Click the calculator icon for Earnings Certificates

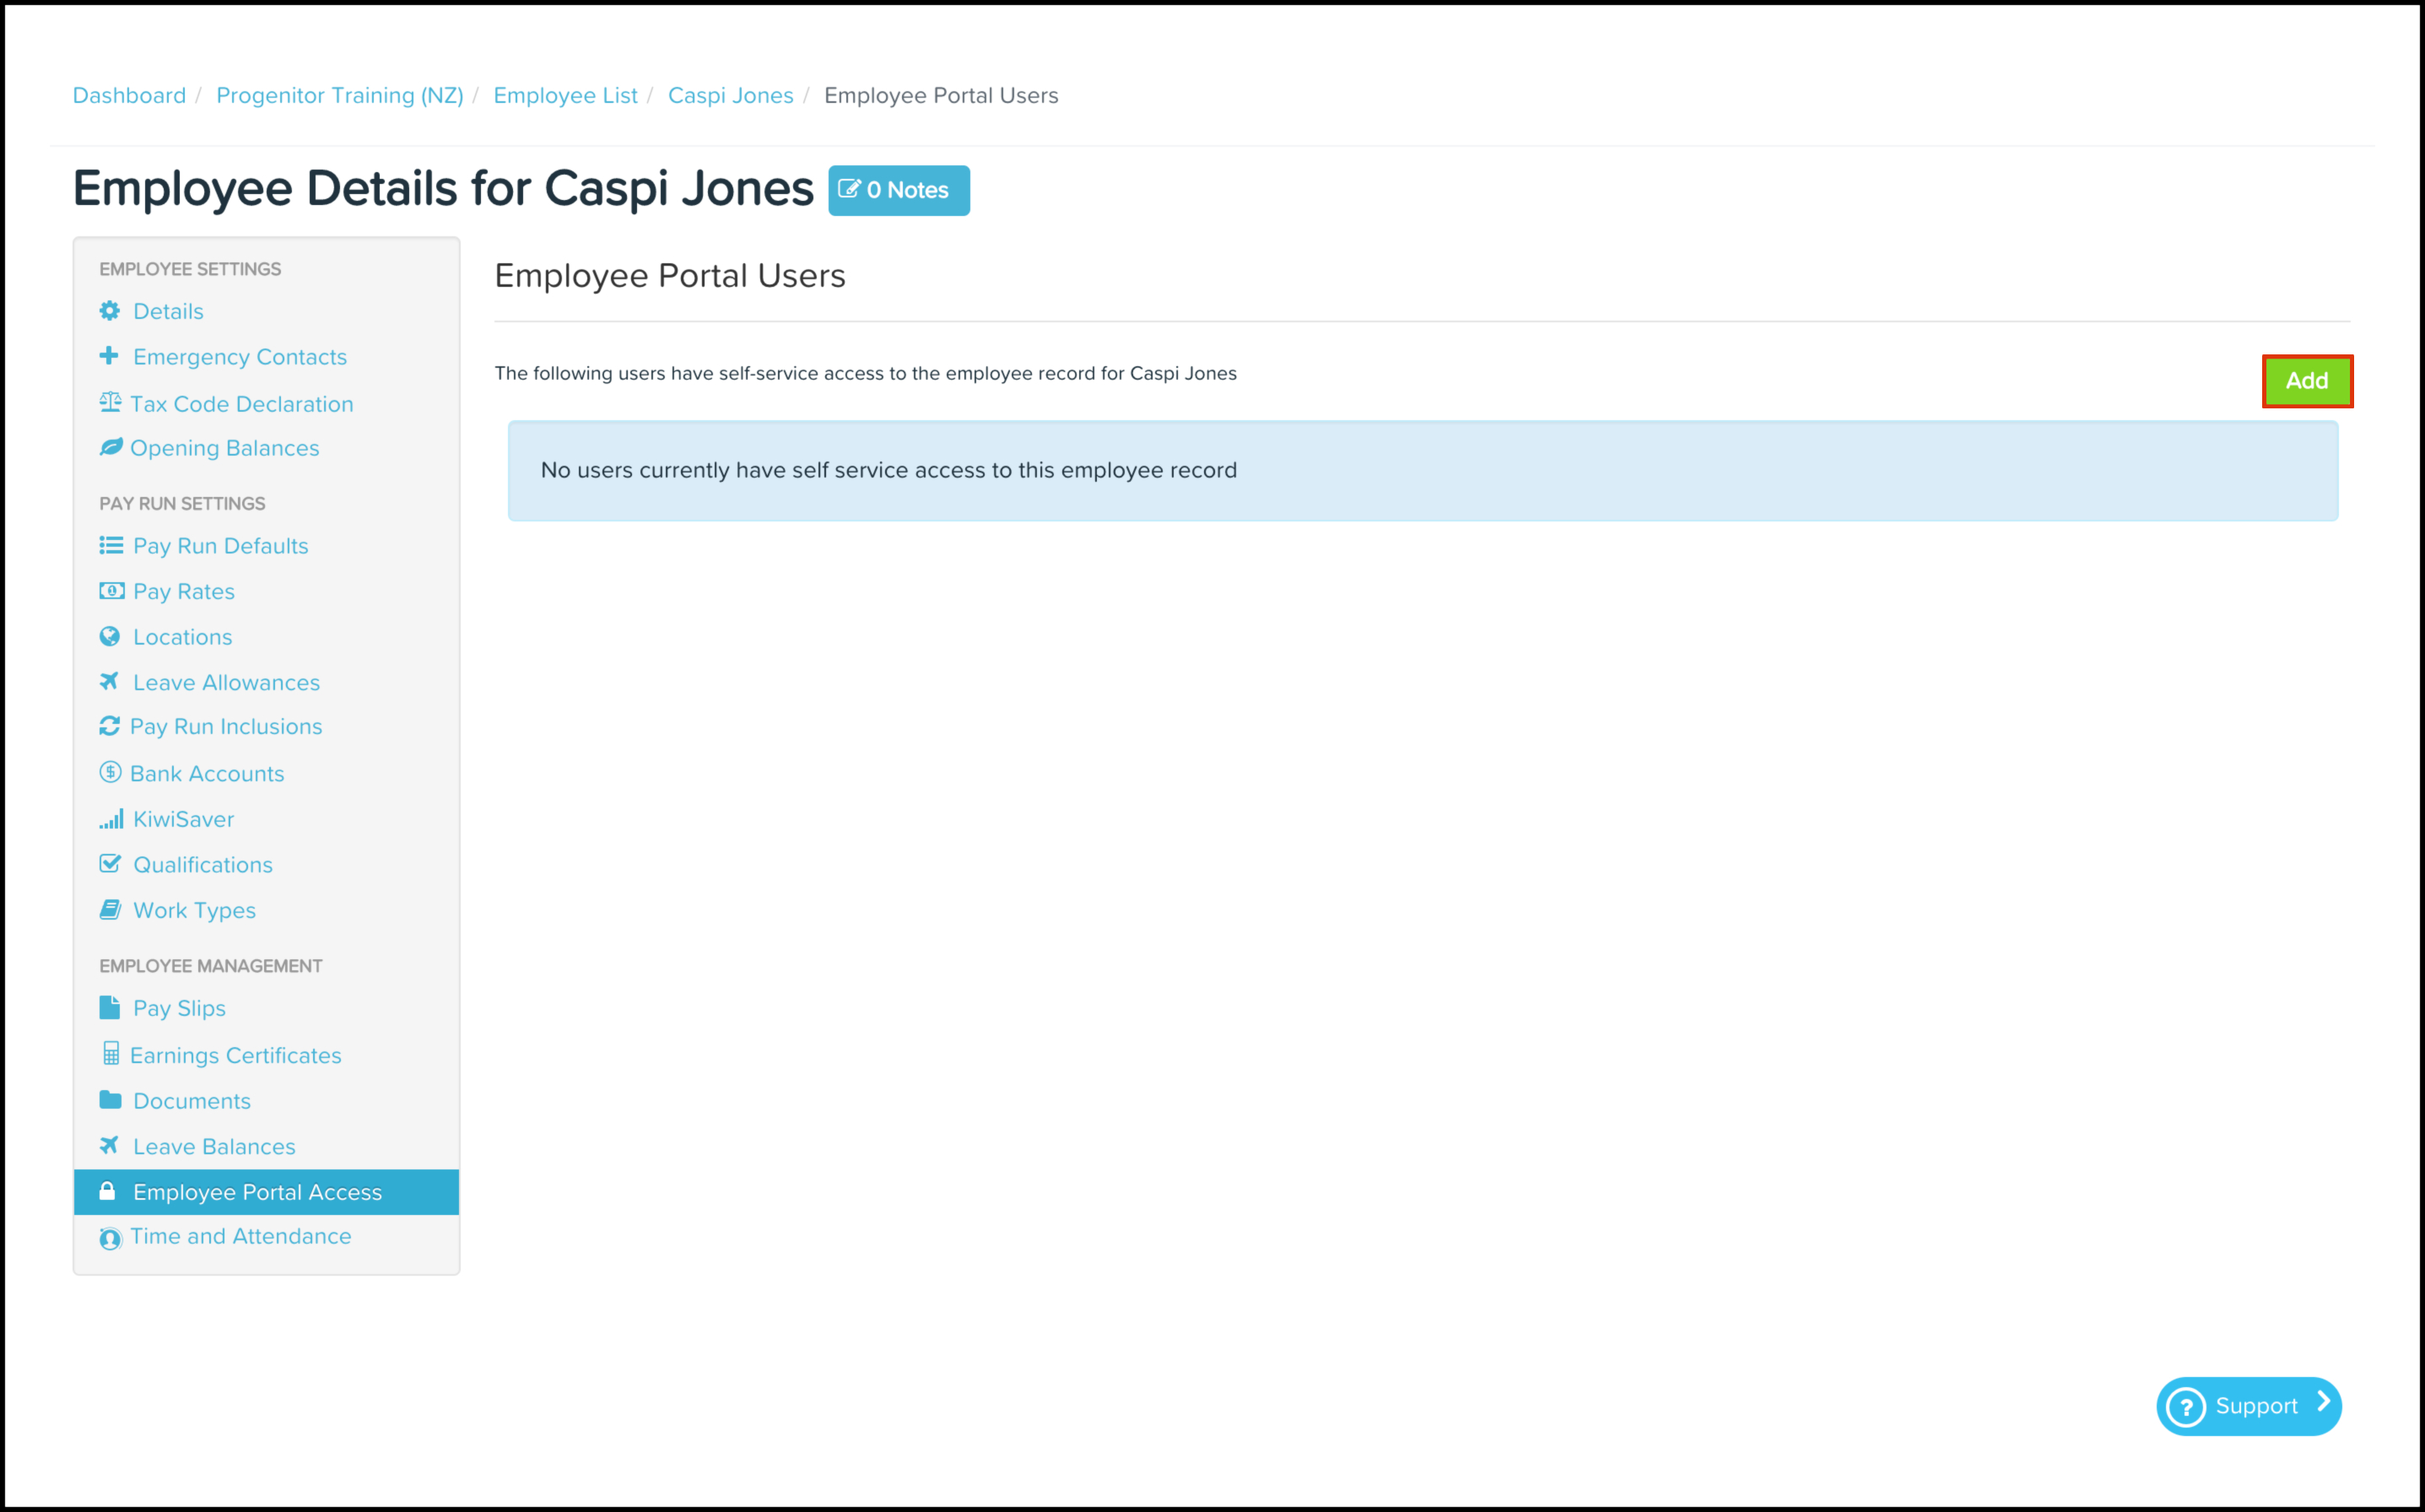coord(111,1054)
